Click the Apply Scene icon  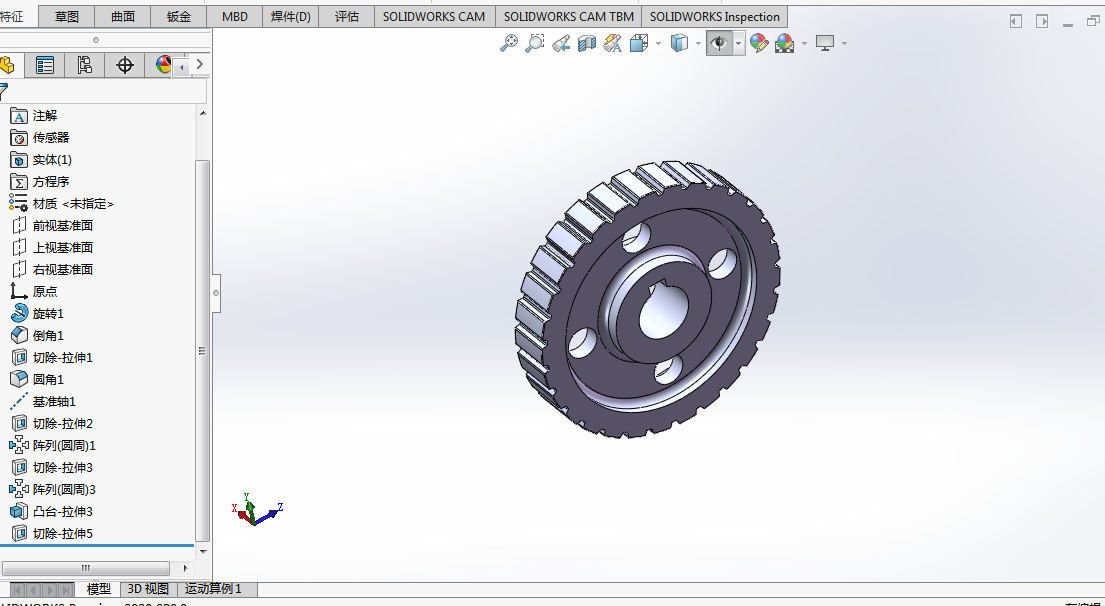coord(784,44)
